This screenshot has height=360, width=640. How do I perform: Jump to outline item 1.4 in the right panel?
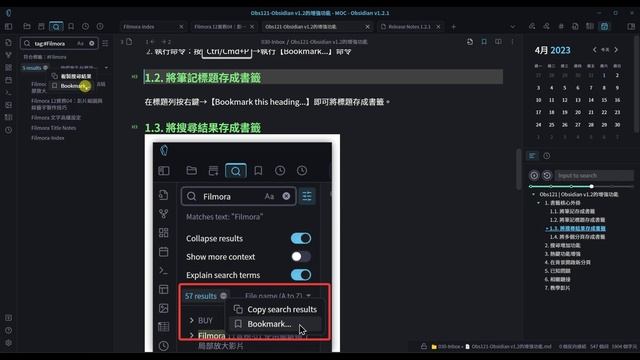coord(577,237)
